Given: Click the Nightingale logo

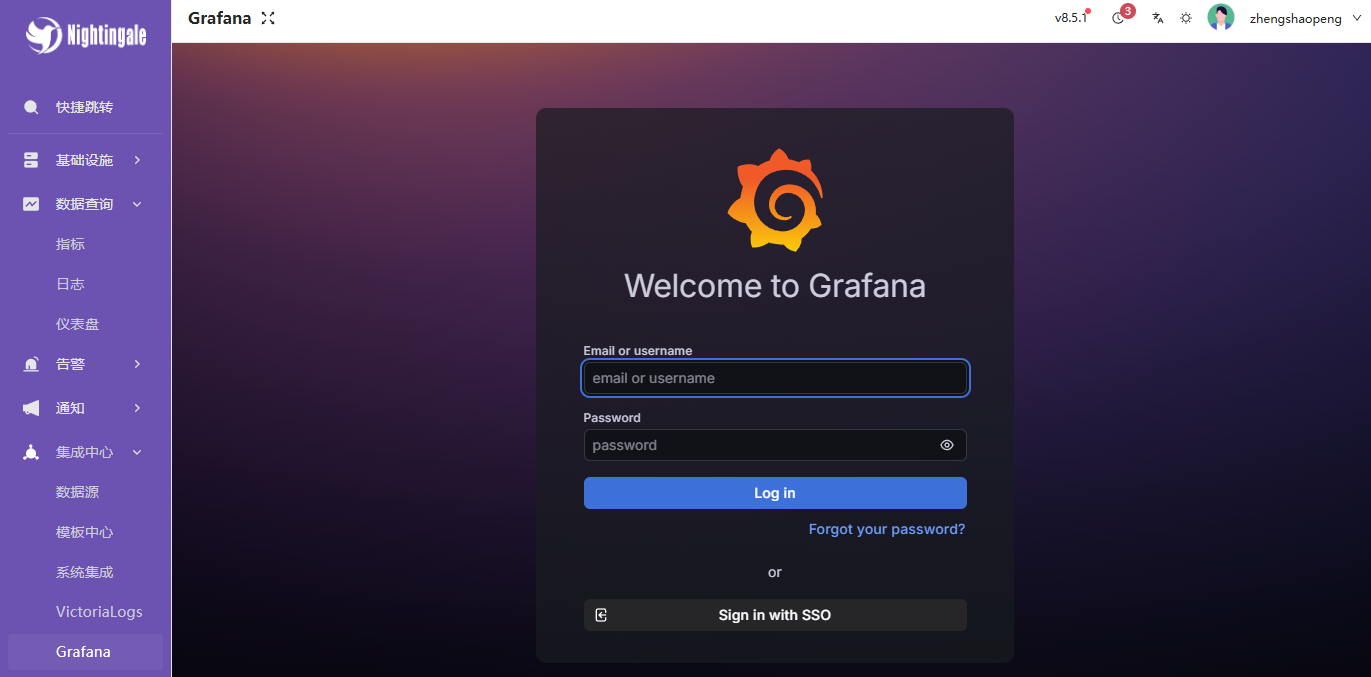Looking at the screenshot, I should (85, 36).
